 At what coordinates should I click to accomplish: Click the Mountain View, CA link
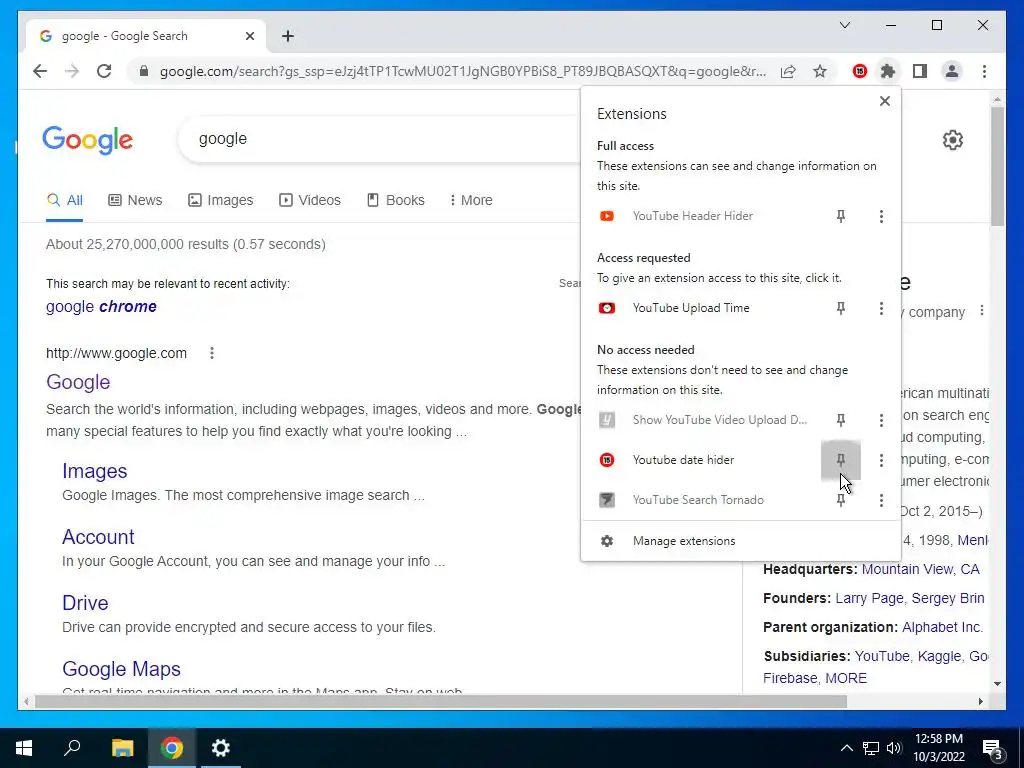pos(921,569)
